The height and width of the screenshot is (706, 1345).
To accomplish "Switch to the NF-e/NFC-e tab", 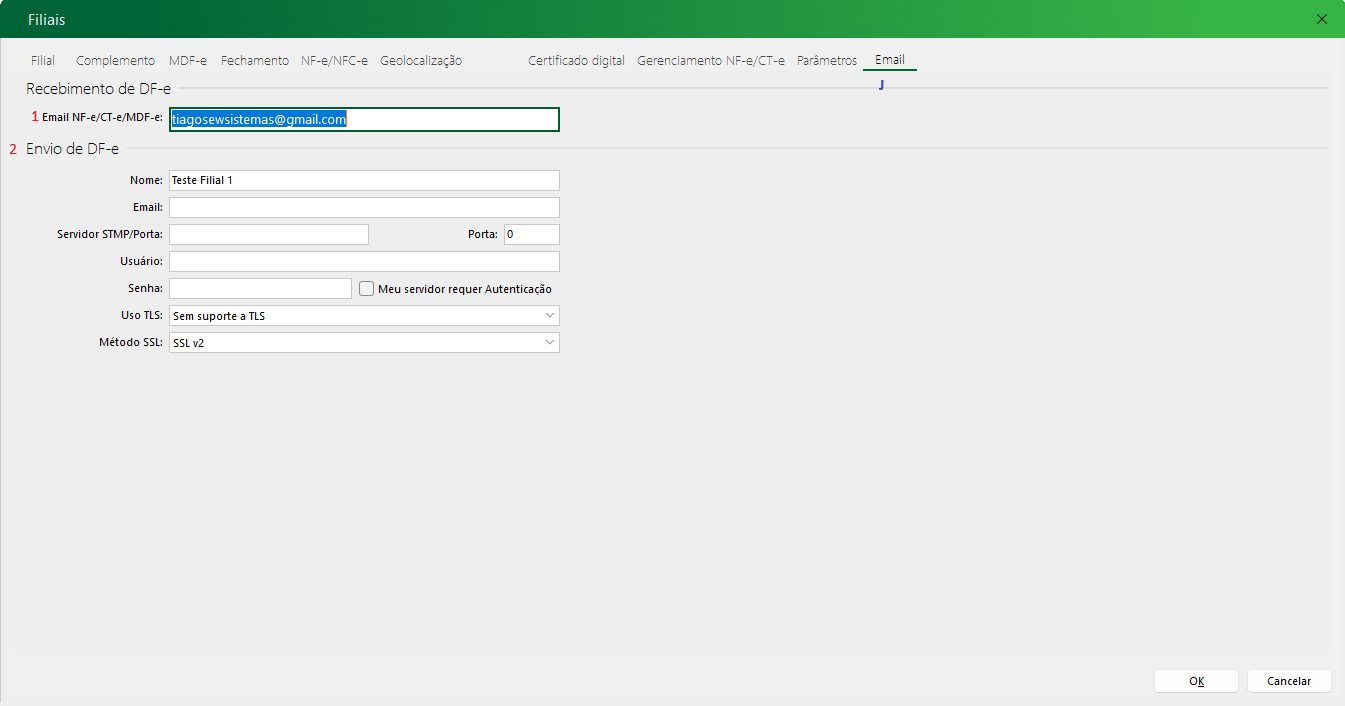I will [334, 61].
